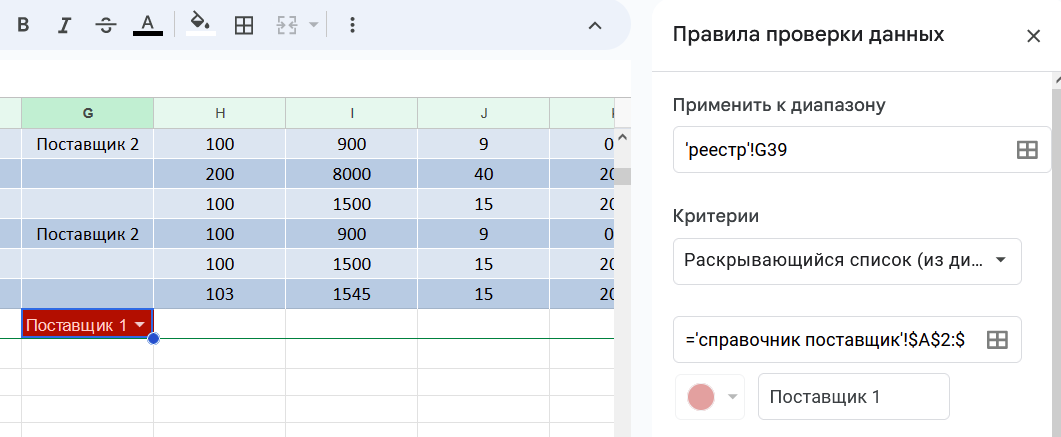Screen dimensions: 1061x437
Task: Open the Поставщик 1 dropdown in cell G
Action: (140, 325)
